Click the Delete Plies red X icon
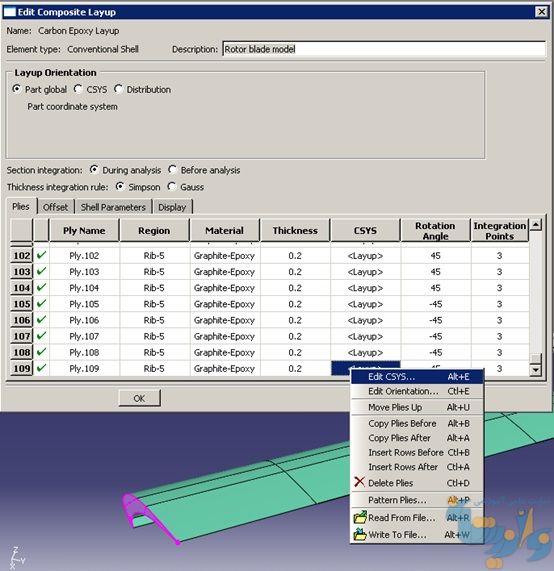 click(359, 482)
